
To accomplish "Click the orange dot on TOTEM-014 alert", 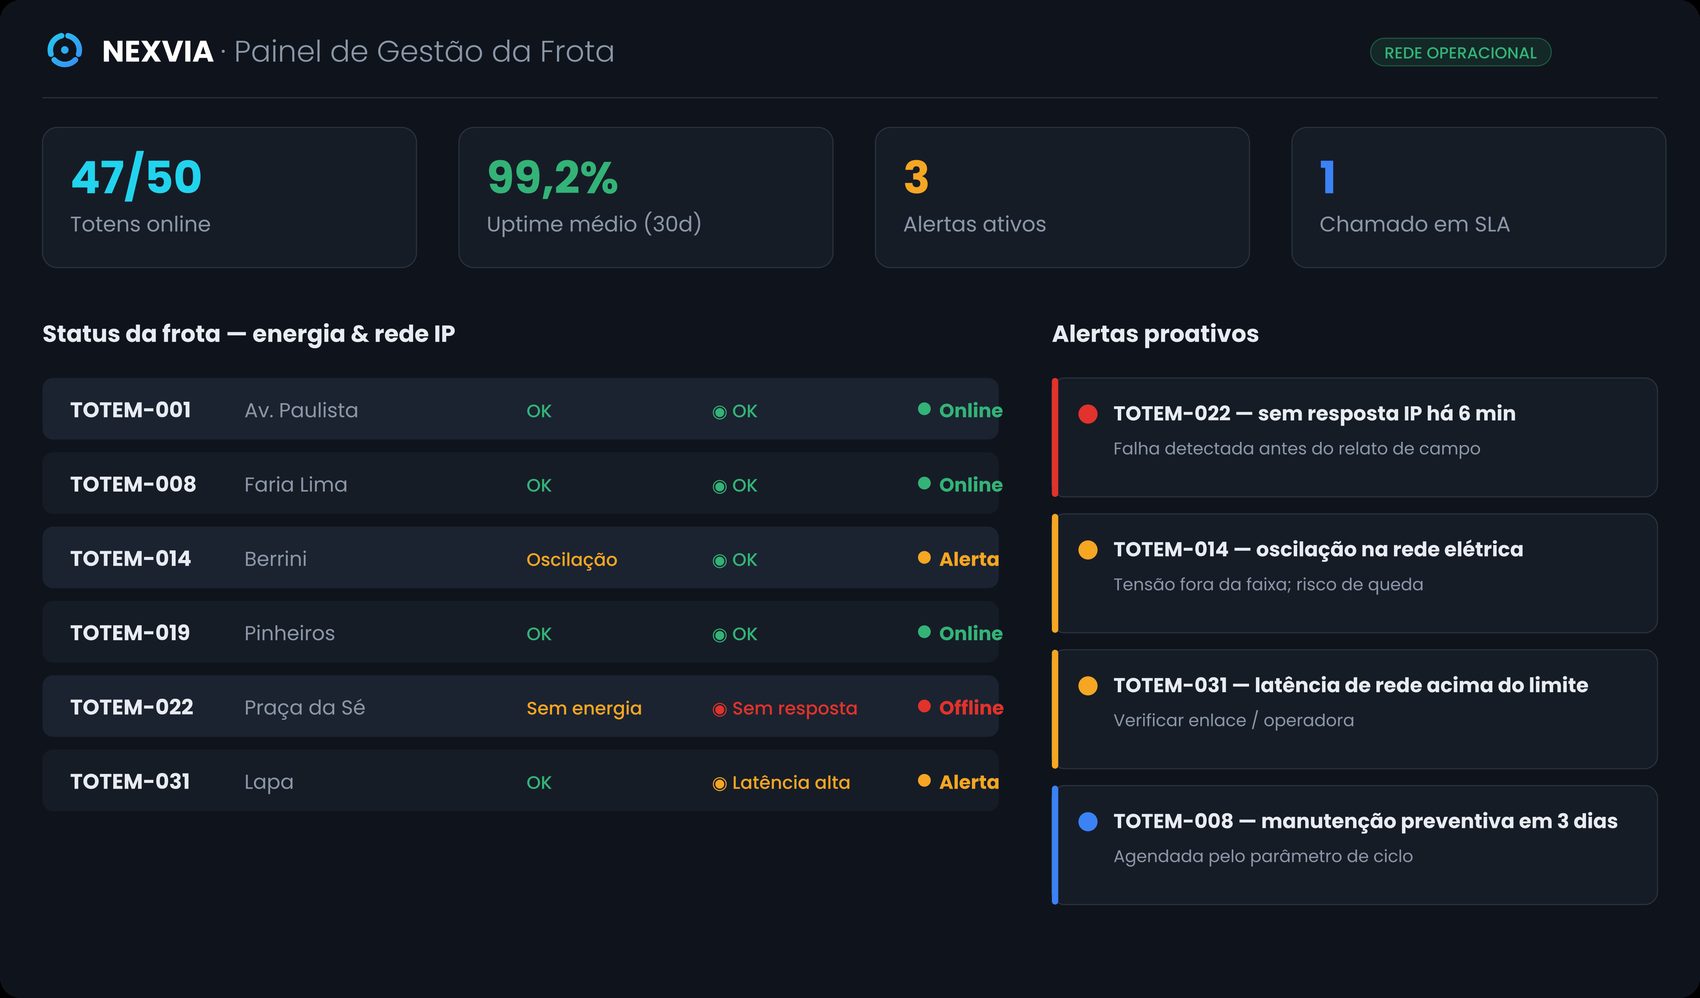I will point(1088,550).
